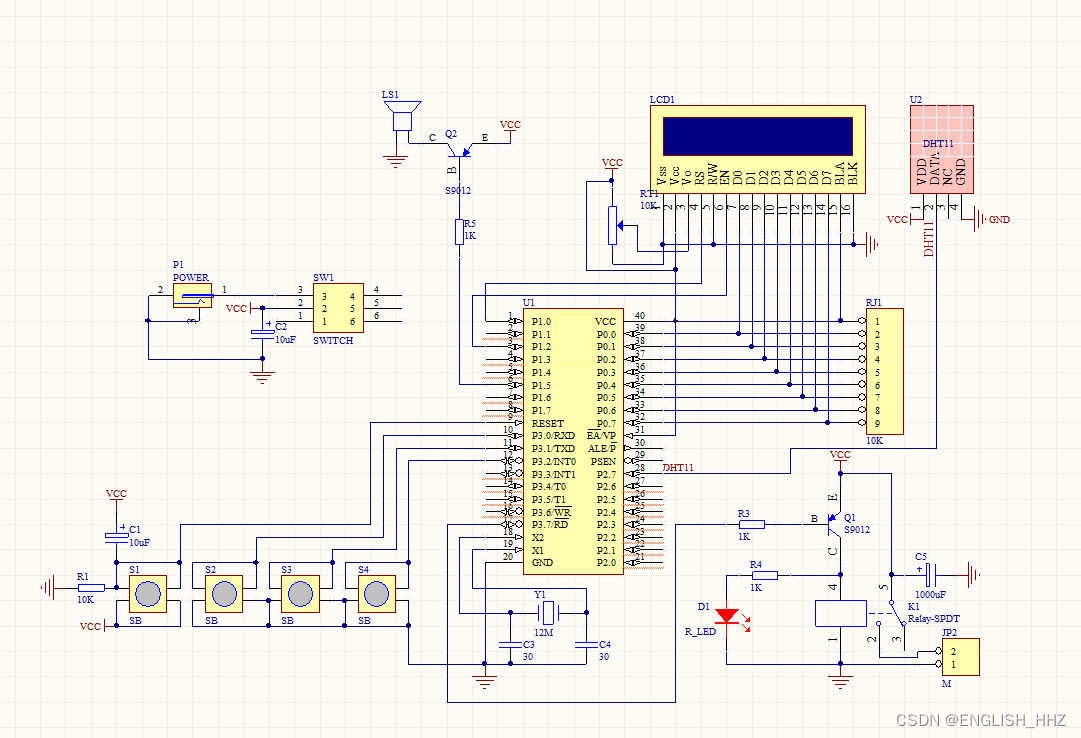Click the VCC power port above Q1

[840, 459]
